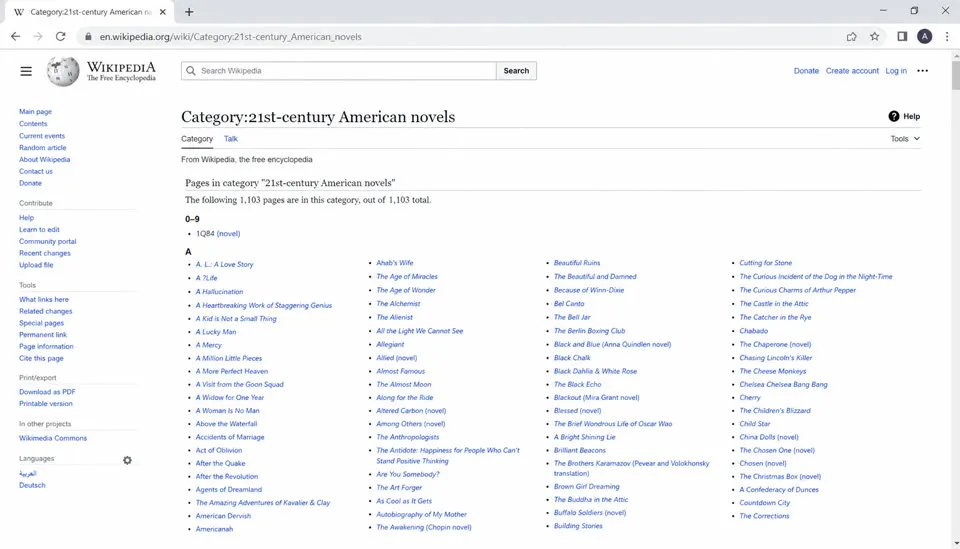Share this page icon
This screenshot has height=549, width=960.
(x=852, y=37)
